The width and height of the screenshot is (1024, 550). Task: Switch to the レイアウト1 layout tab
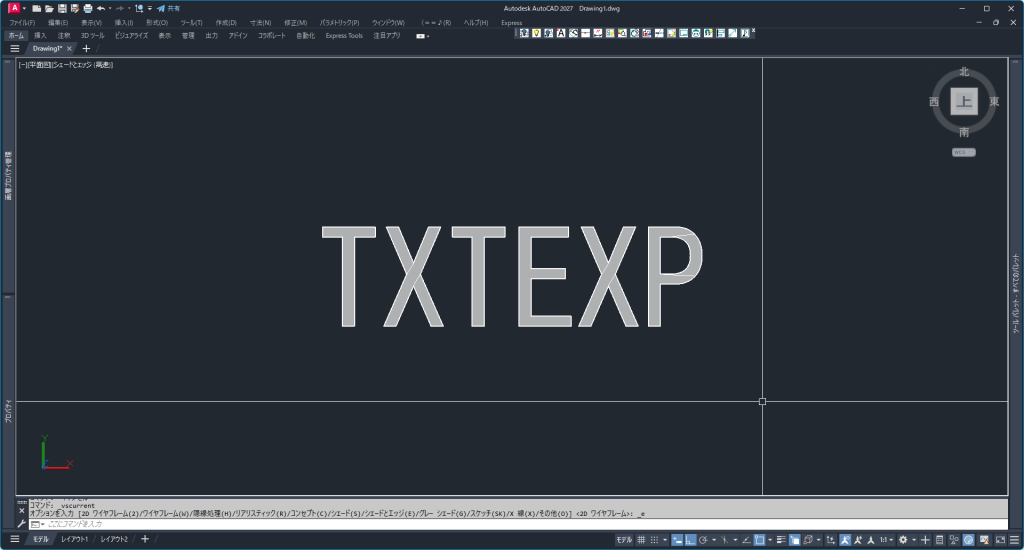[x=74, y=539]
